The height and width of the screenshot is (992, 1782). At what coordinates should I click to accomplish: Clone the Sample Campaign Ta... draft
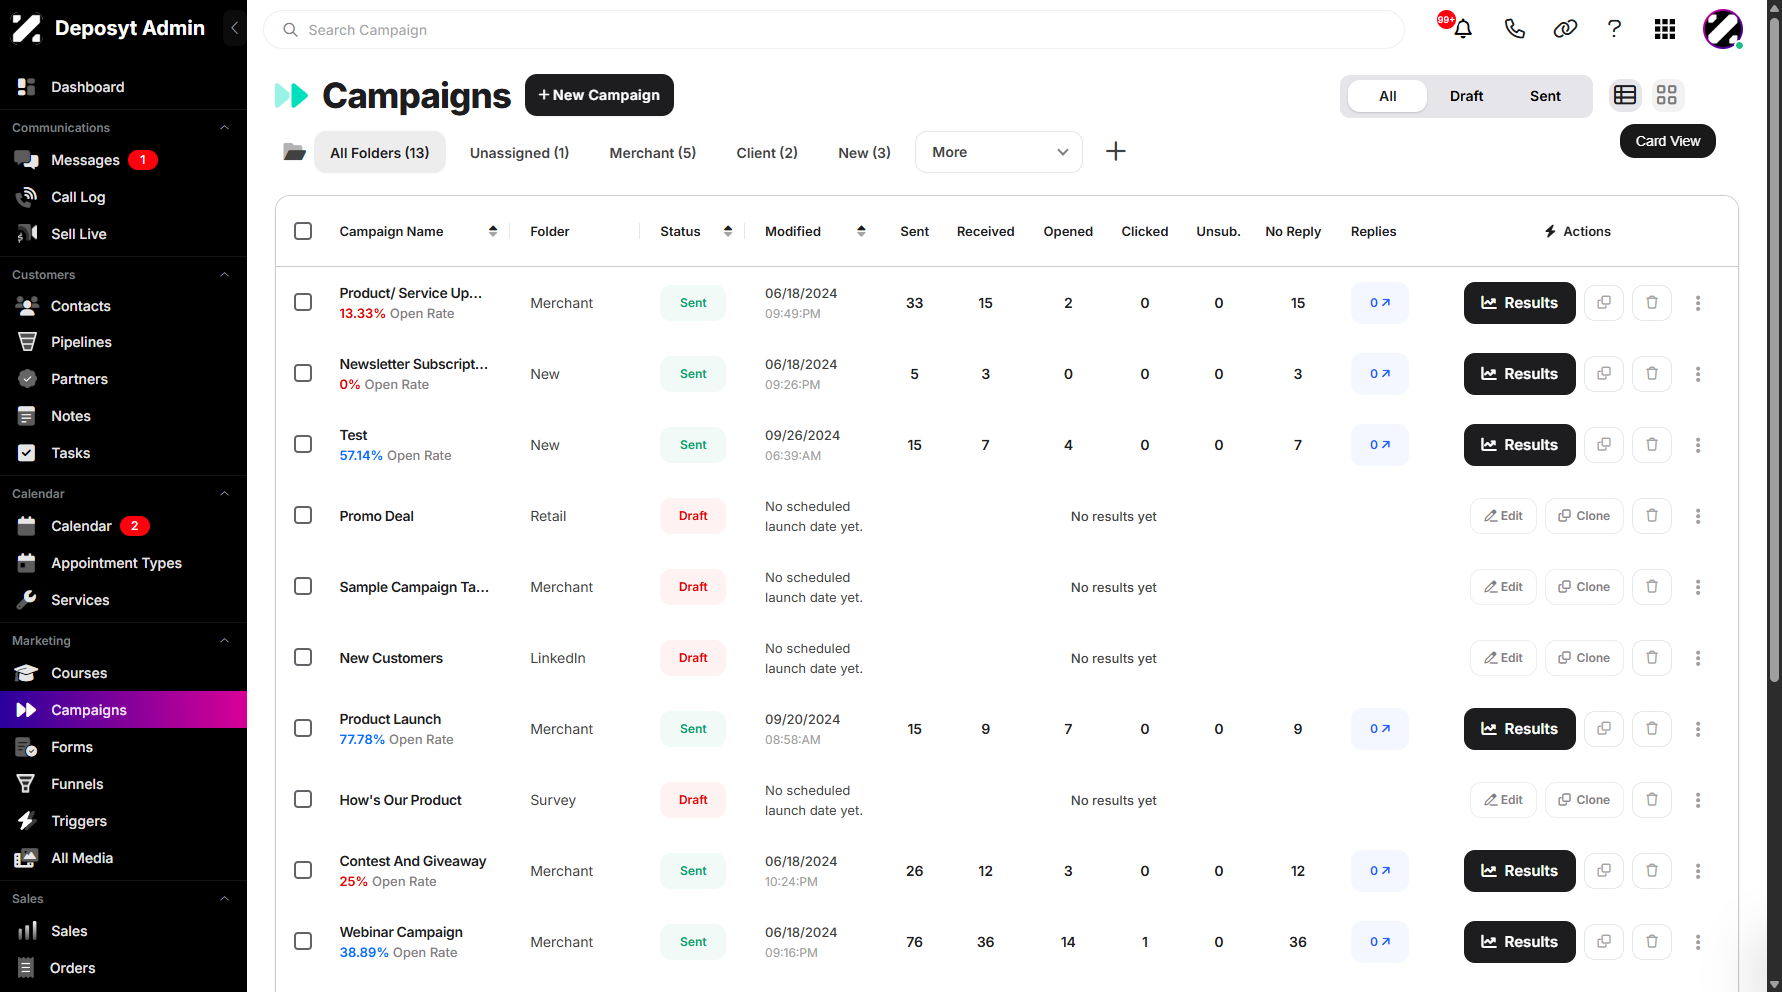(1584, 587)
